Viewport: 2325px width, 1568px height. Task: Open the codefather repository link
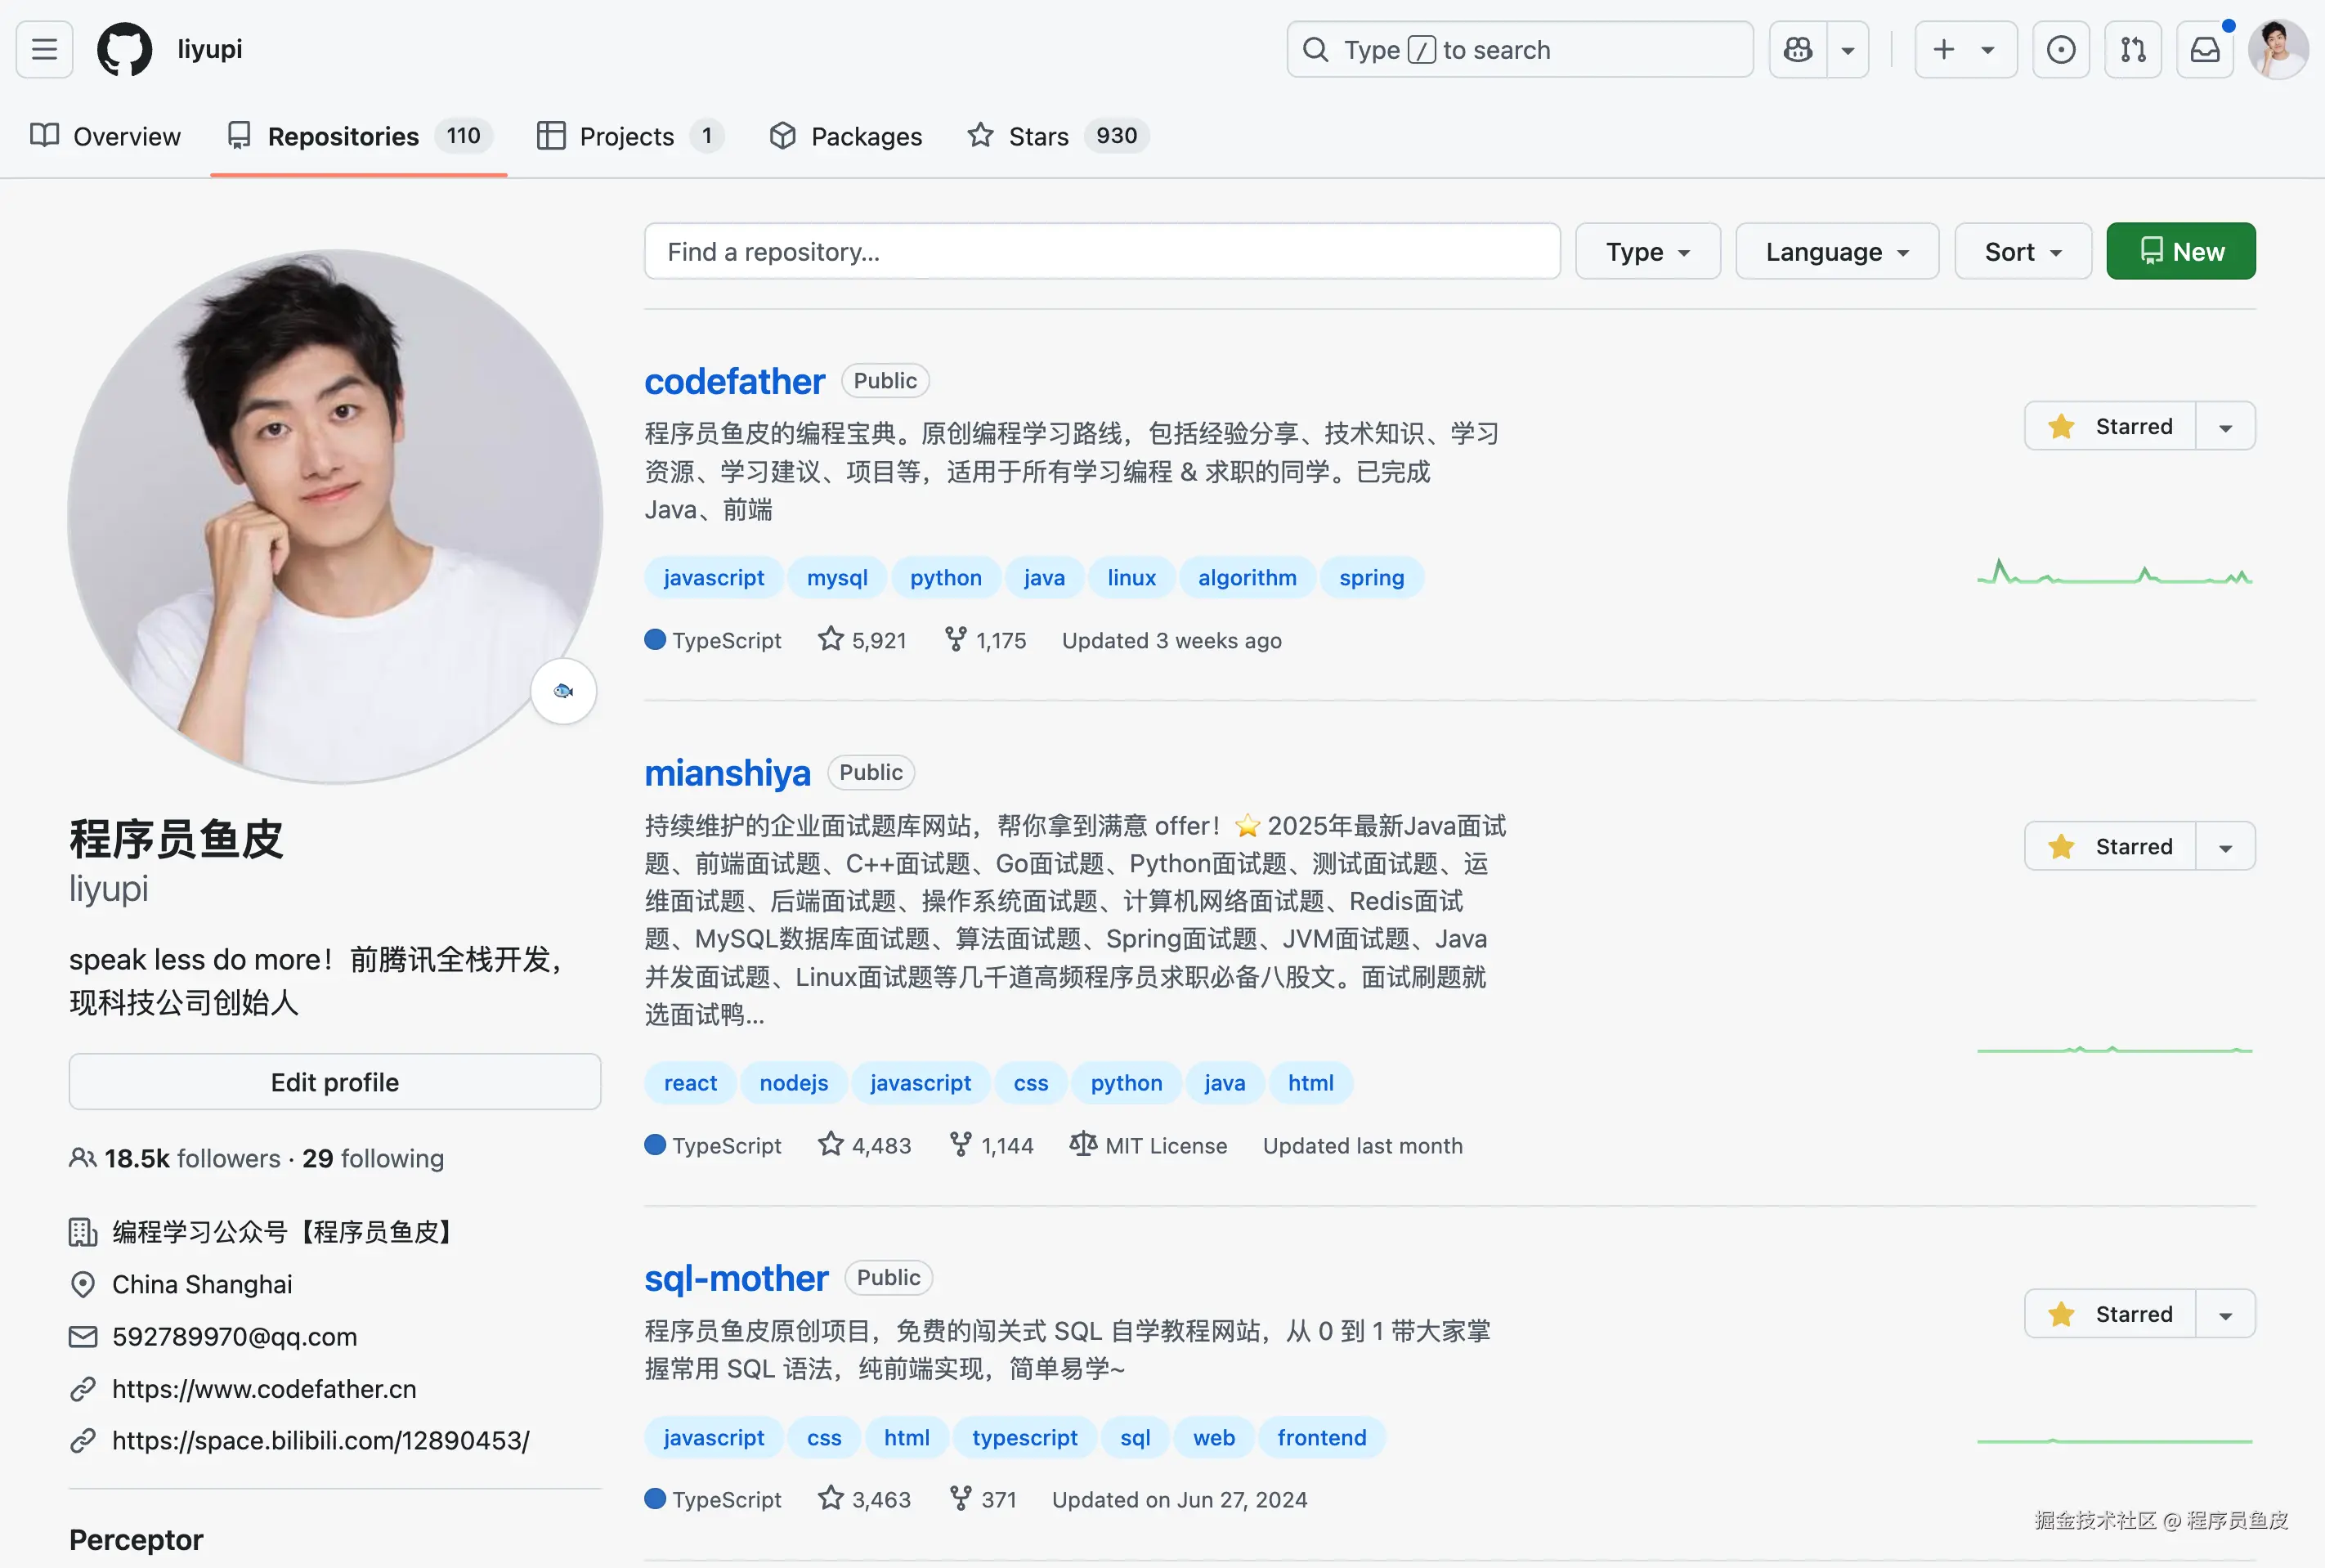[734, 381]
